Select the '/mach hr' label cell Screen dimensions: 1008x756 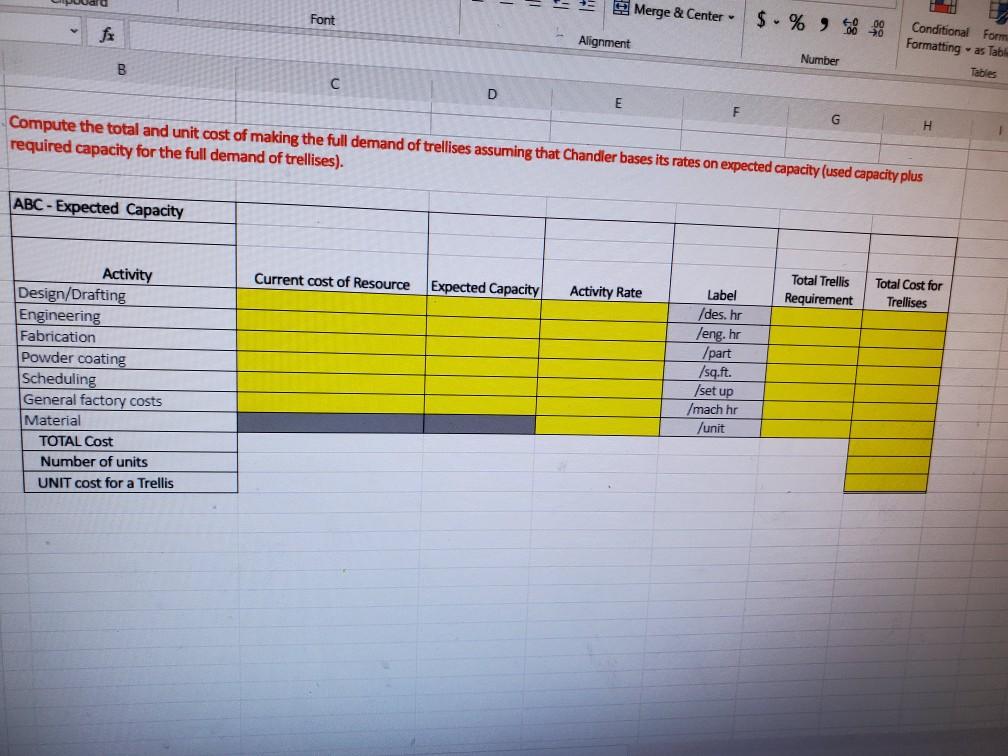point(712,409)
